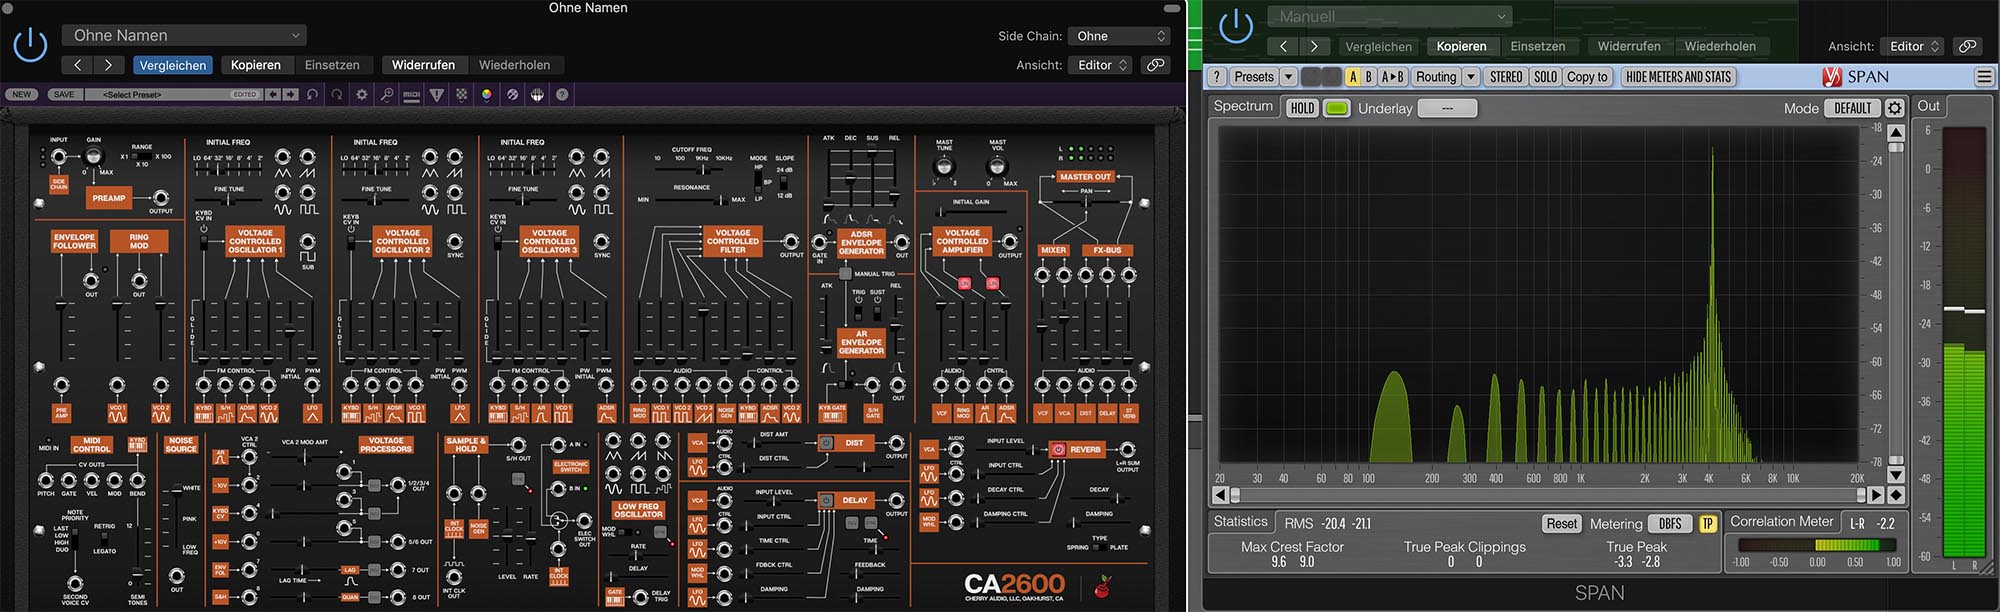The width and height of the screenshot is (2000, 612).
Task: Toggle SPAN plugin power bypass button
Action: click(1236, 26)
